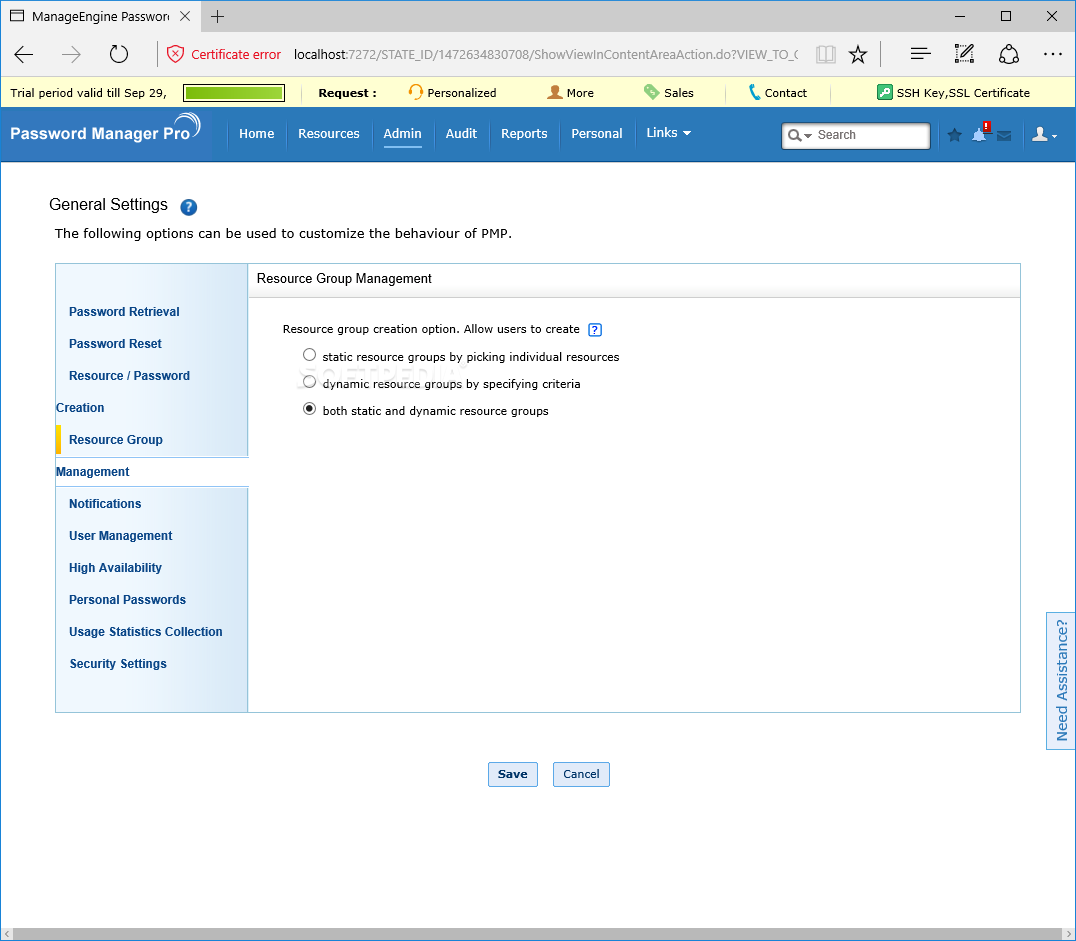Add page to favorites with browser star

tap(858, 54)
